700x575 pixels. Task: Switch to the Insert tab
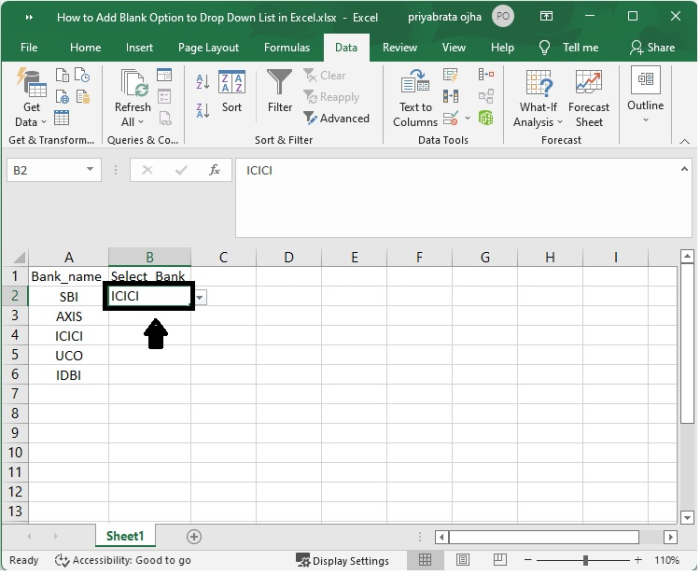139,48
